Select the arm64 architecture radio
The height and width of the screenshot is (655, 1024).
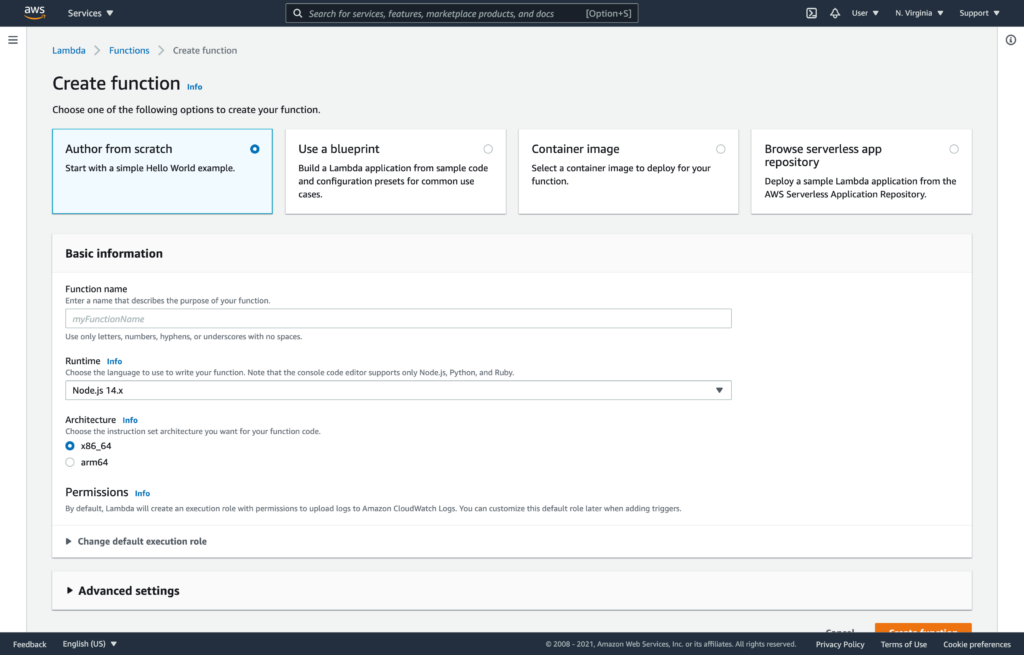point(70,462)
